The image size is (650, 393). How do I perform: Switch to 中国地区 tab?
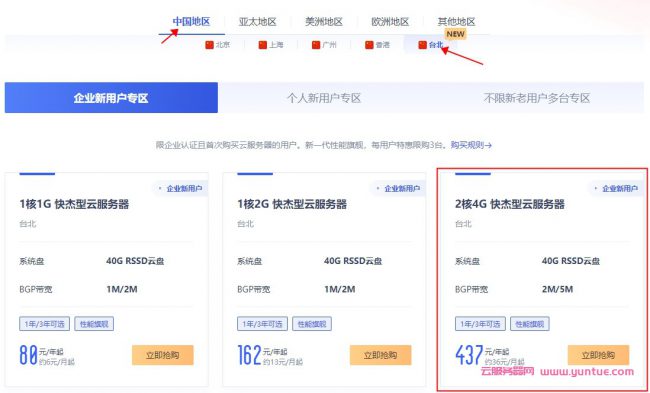coord(192,22)
